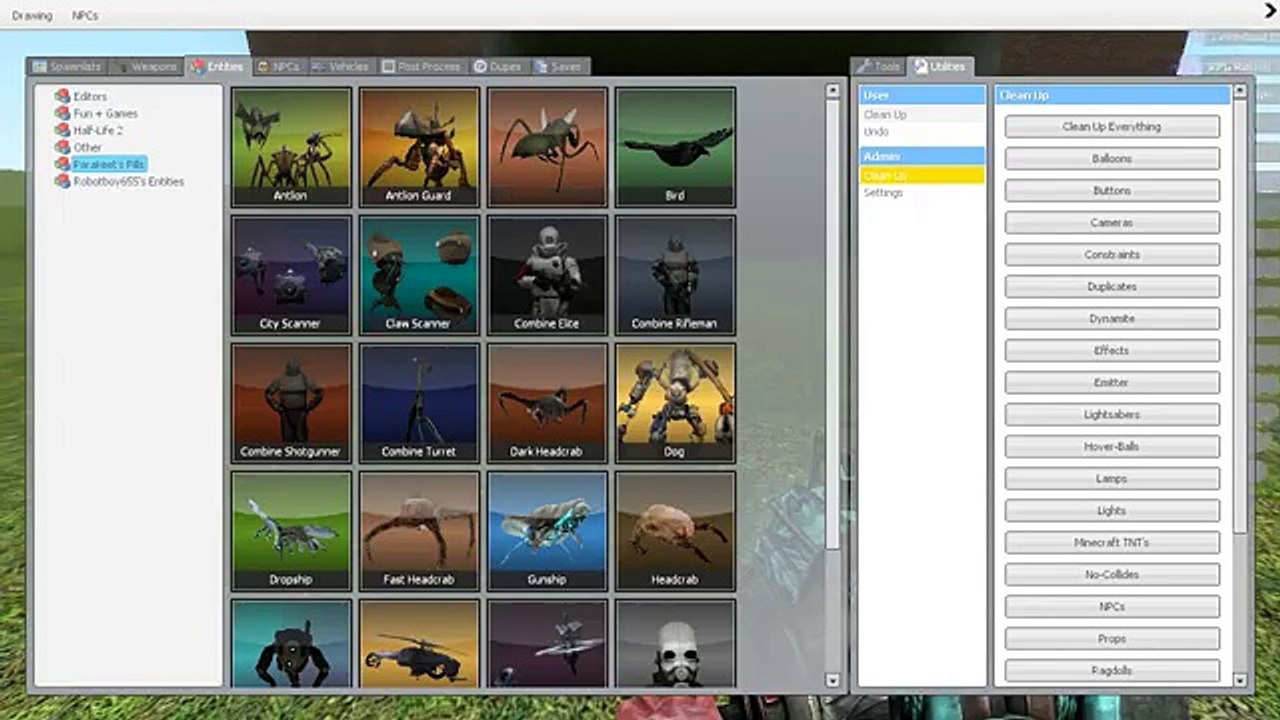The height and width of the screenshot is (720, 1280).
Task: Select Undo under User
Action: click(x=922, y=132)
